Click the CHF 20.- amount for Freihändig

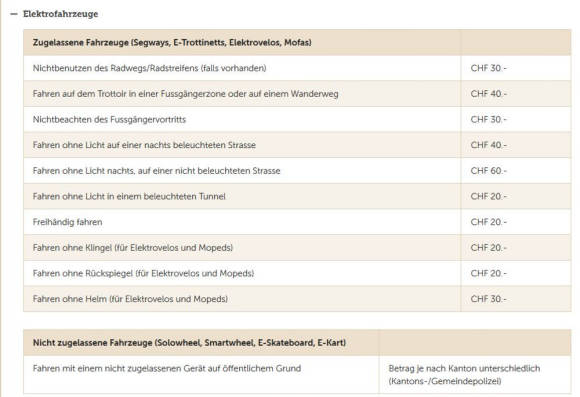488,222
